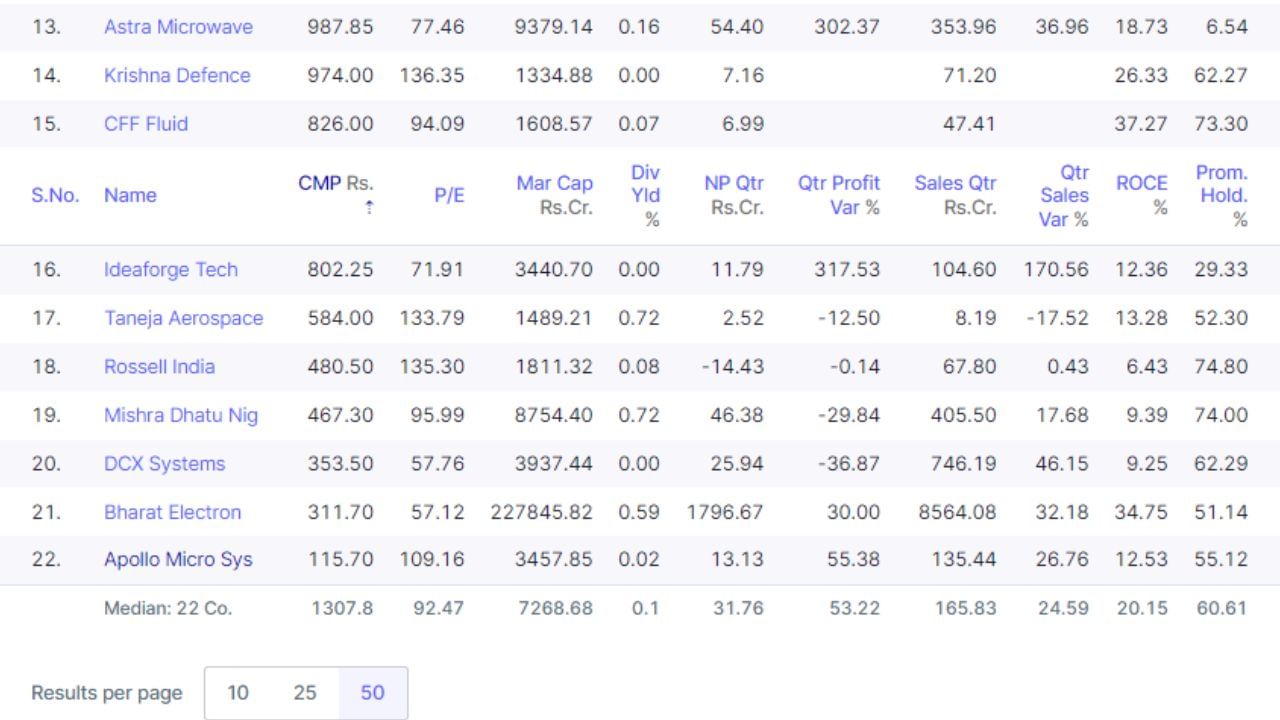Click CFF Fluid price 826.00
Screen dimensions: 1280x720
(x=340, y=124)
